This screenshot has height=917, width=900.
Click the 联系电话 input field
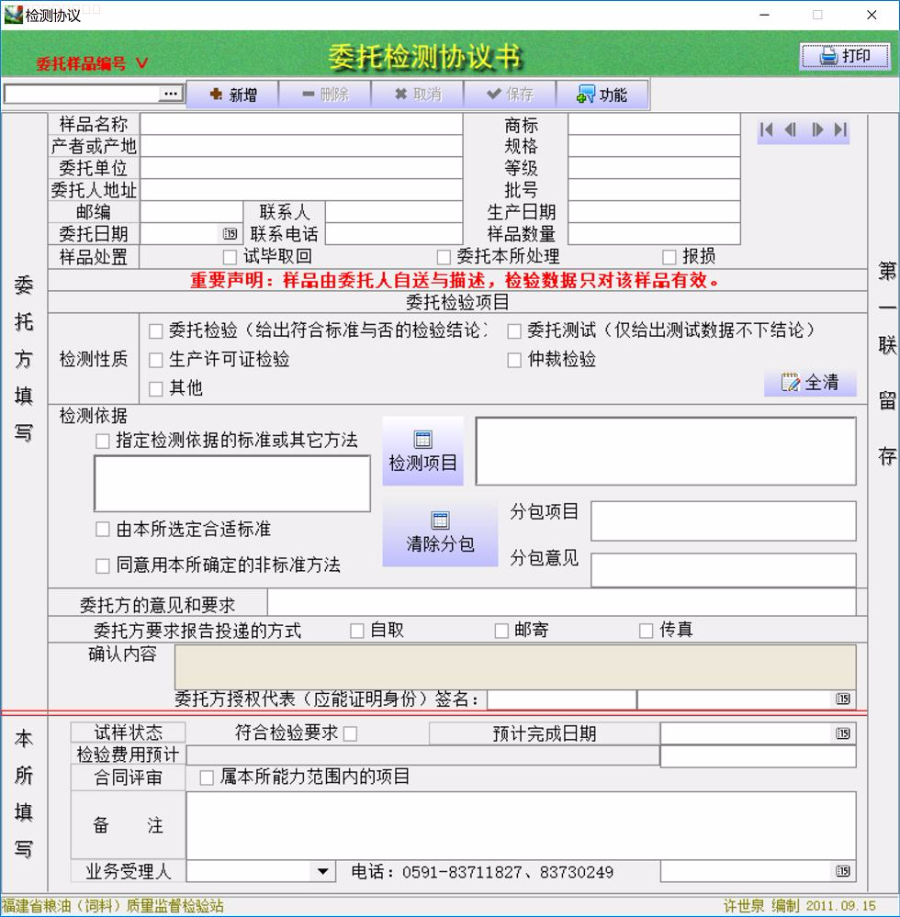pyautogui.click(x=394, y=234)
